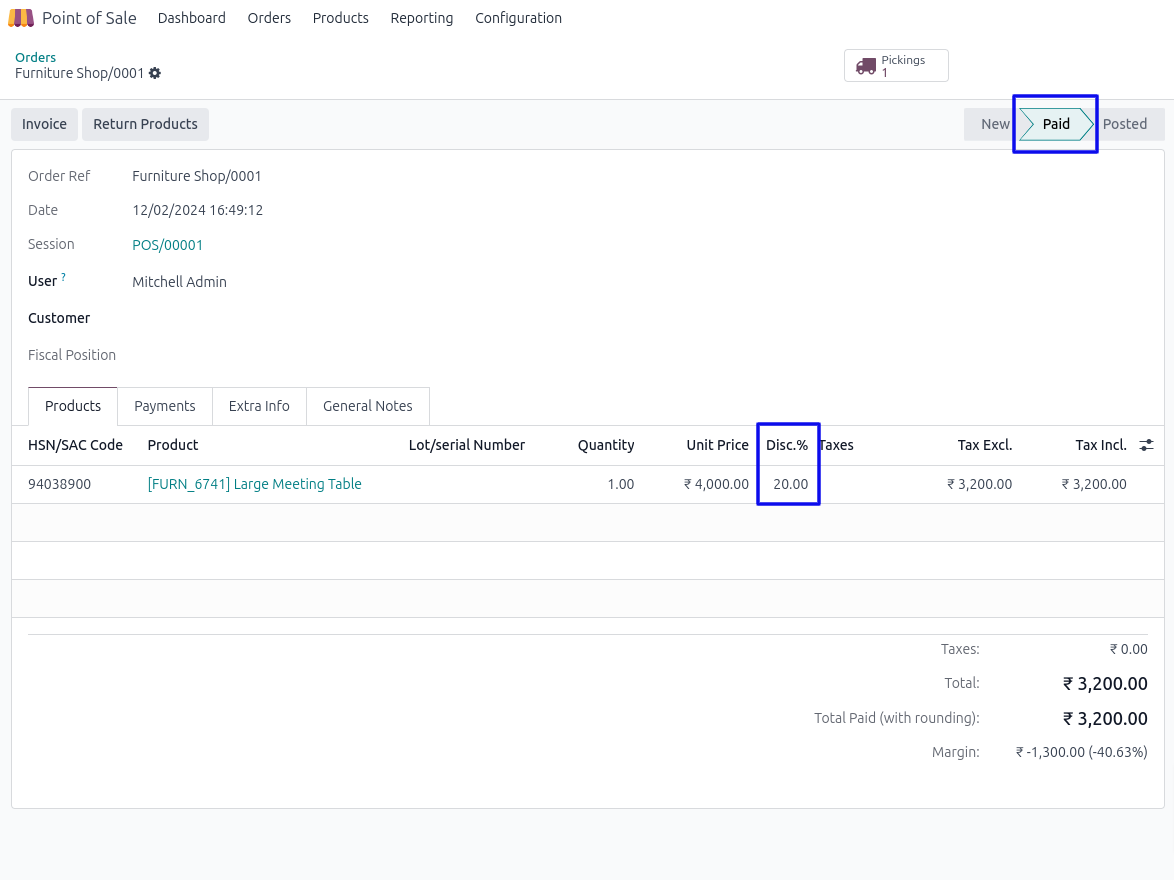Open the POS/00001 session link

tap(168, 245)
